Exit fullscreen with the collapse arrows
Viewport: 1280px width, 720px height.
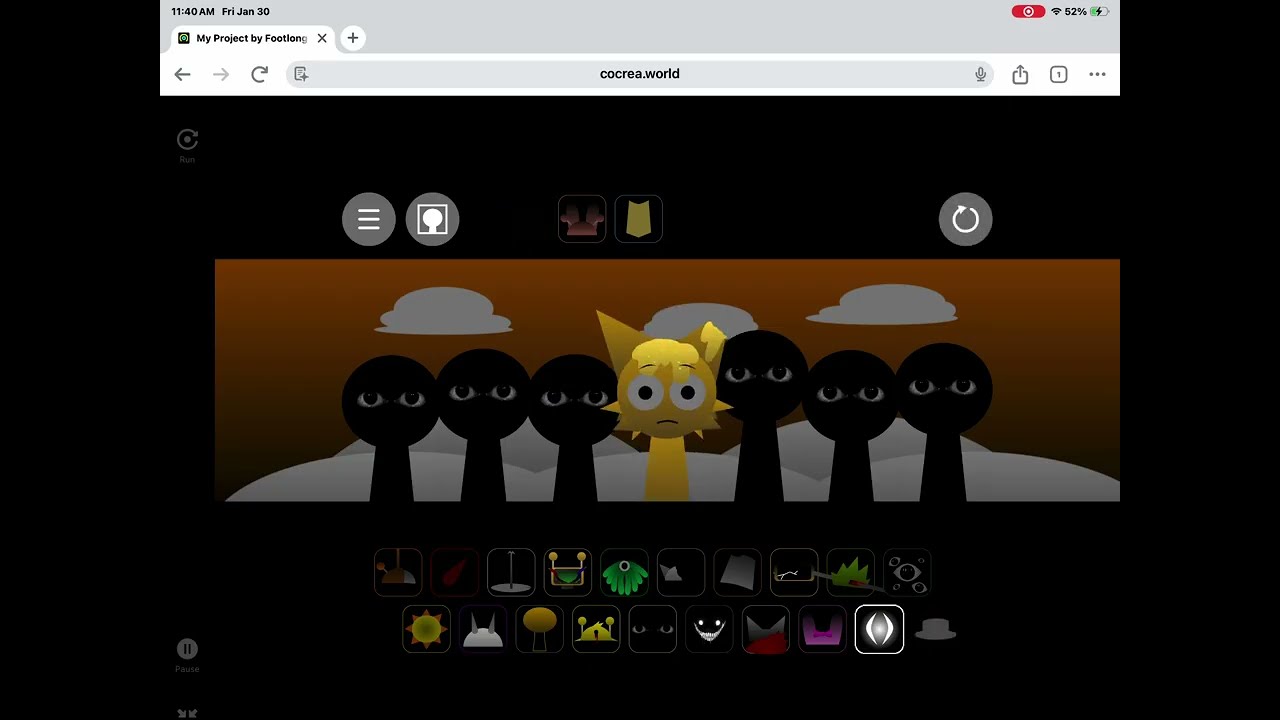tap(187, 713)
